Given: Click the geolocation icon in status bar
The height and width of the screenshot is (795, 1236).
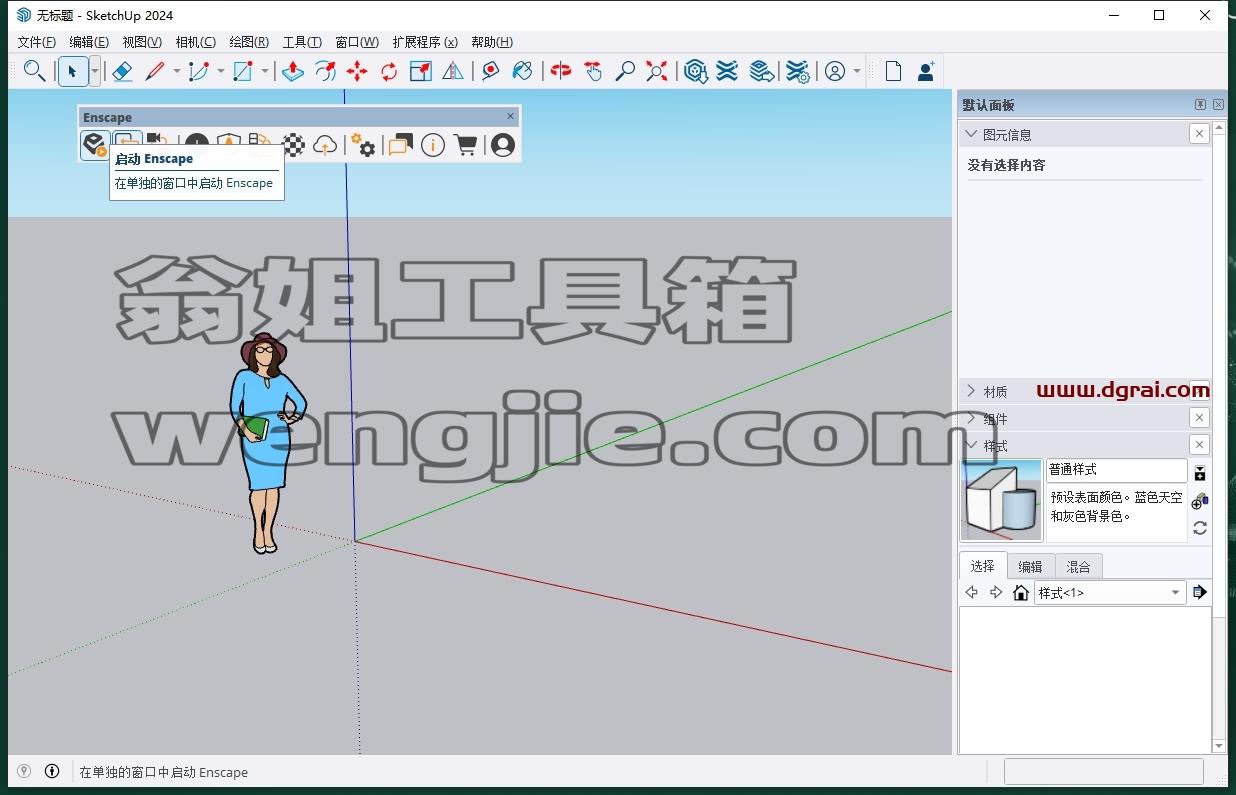Looking at the screenshot, I should 24,771.
